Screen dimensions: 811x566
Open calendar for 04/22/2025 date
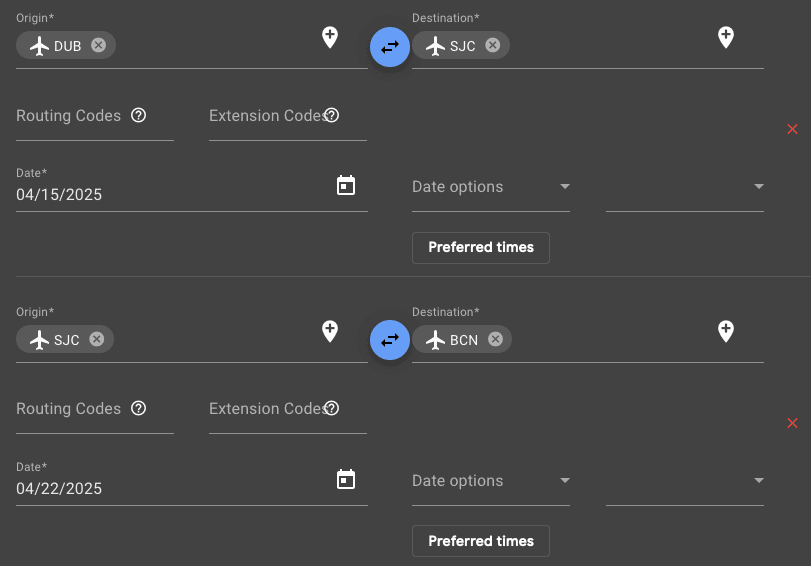346,479
